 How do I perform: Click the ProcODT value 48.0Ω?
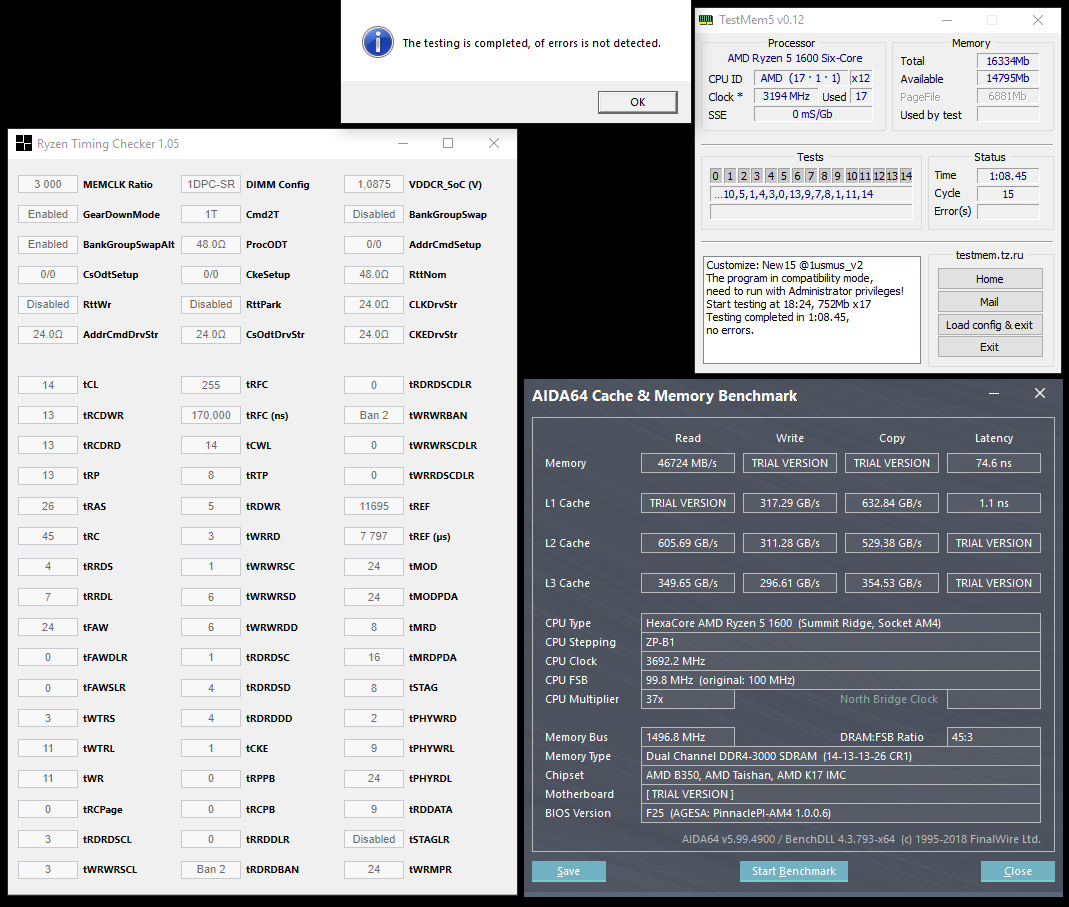point(211,244)
